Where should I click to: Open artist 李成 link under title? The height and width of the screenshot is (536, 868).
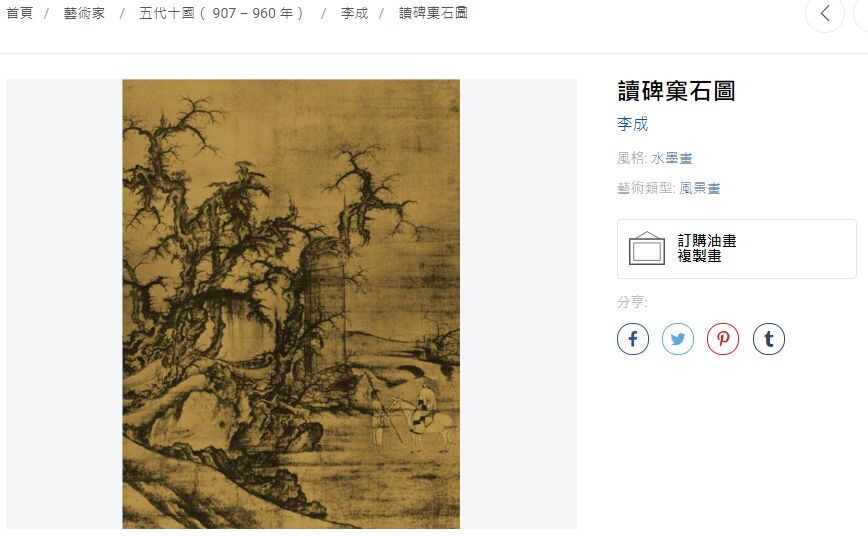point(632,123)
